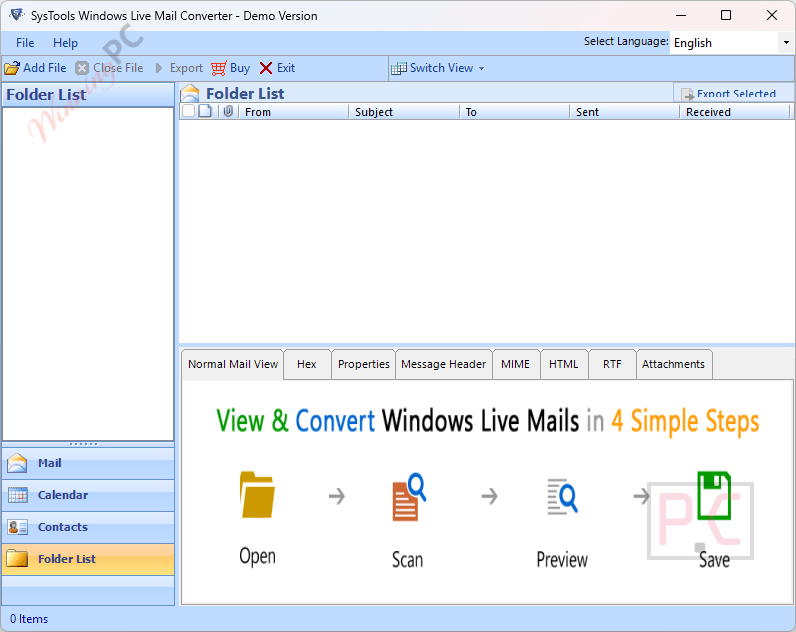Click the envelope icon beside Folder List heading
Viewport: 796px width, 632px height.
coord(190,93)
